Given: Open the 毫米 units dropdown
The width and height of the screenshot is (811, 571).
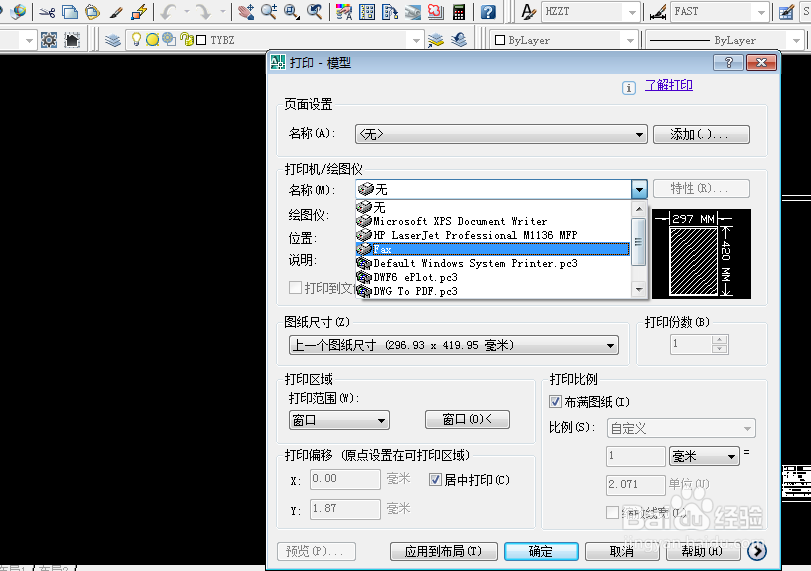Looking at the screenshot, I should [x=703, y=456].
